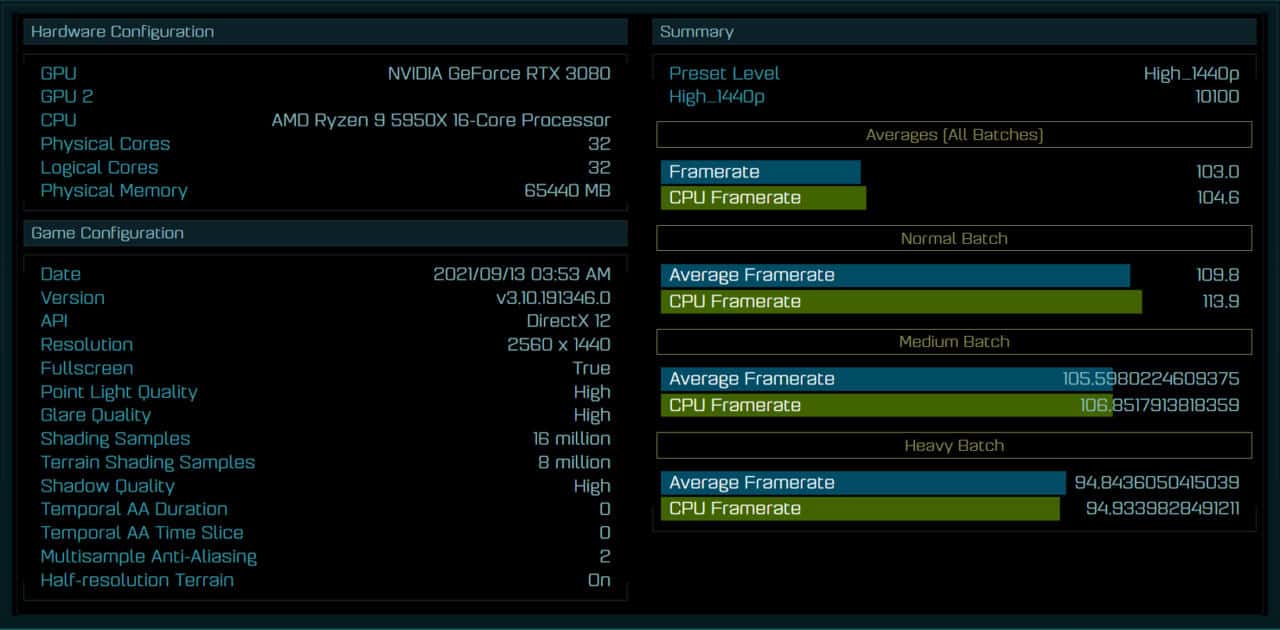Click the Framerate bar under Averages
The image size is (1280, 630).
pos(761,172)
